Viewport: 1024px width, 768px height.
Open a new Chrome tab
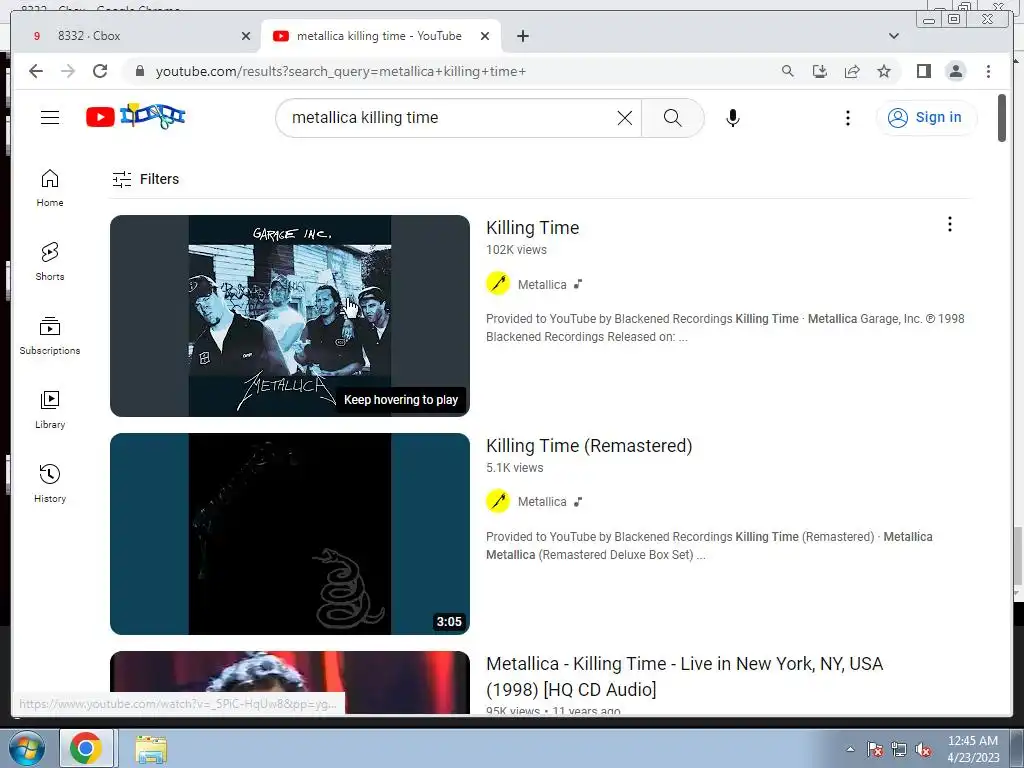[522, 36]
